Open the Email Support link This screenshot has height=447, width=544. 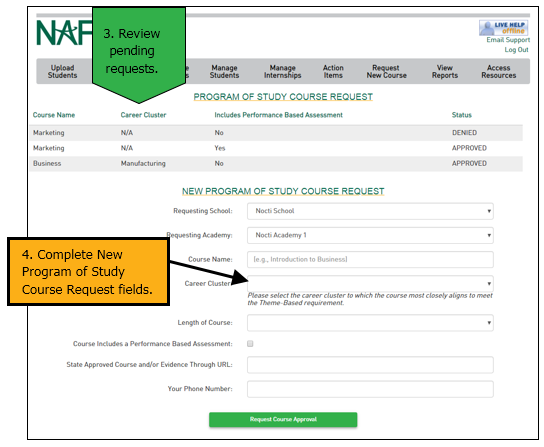pos(508,40)
